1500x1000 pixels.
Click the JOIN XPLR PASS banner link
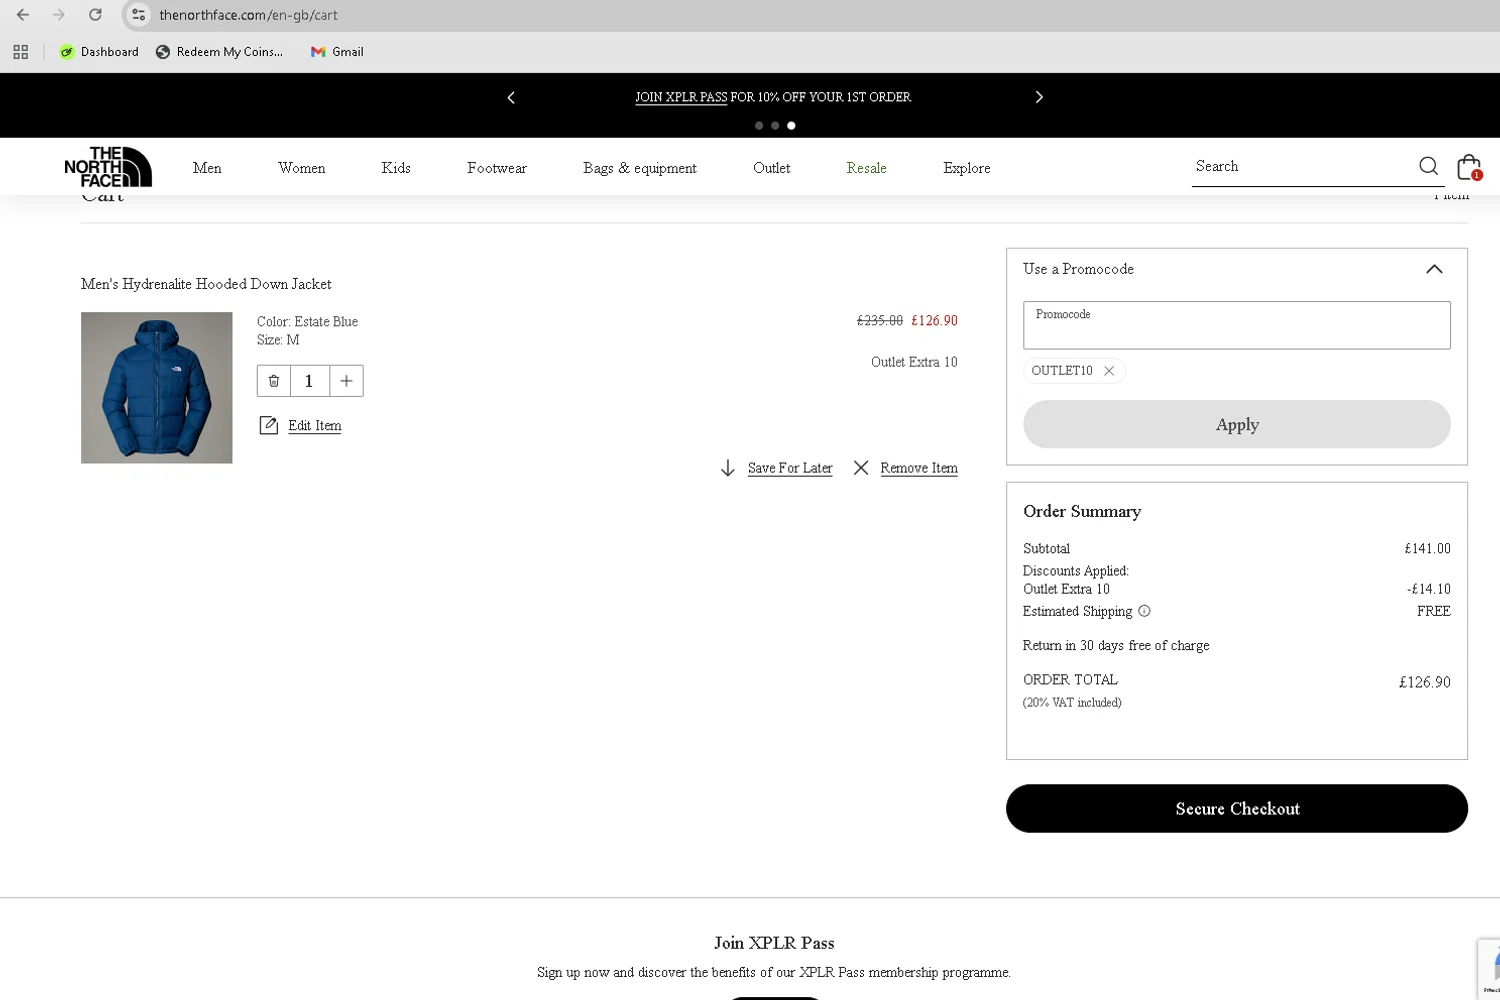681,97
